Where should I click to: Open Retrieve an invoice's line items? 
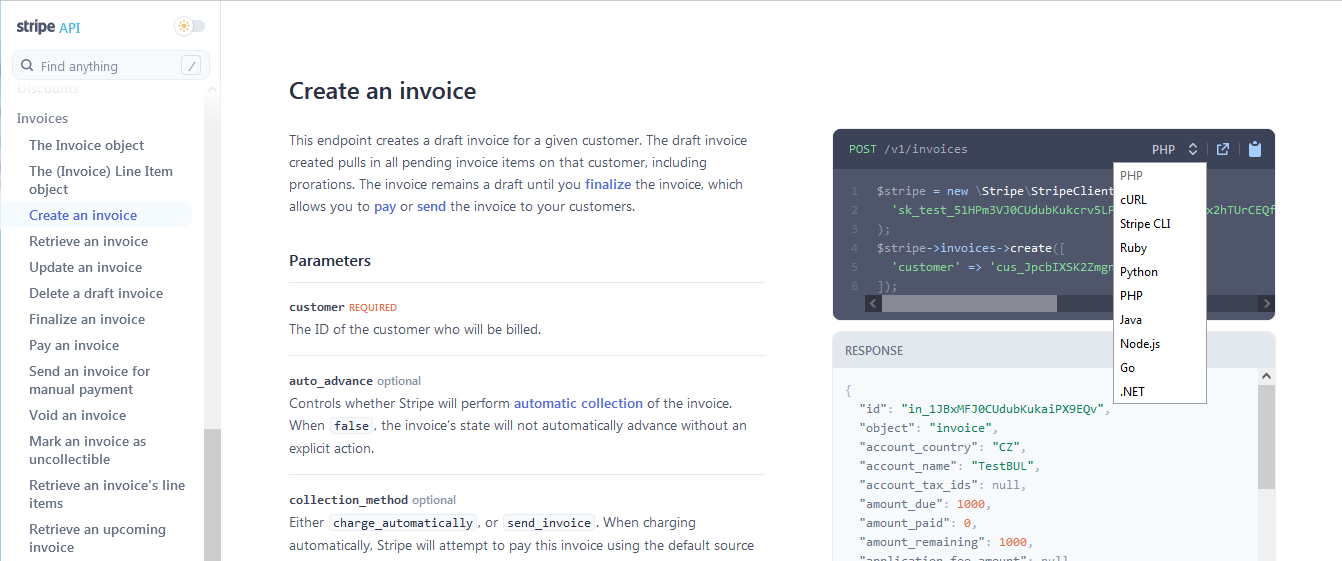point(107,494)
